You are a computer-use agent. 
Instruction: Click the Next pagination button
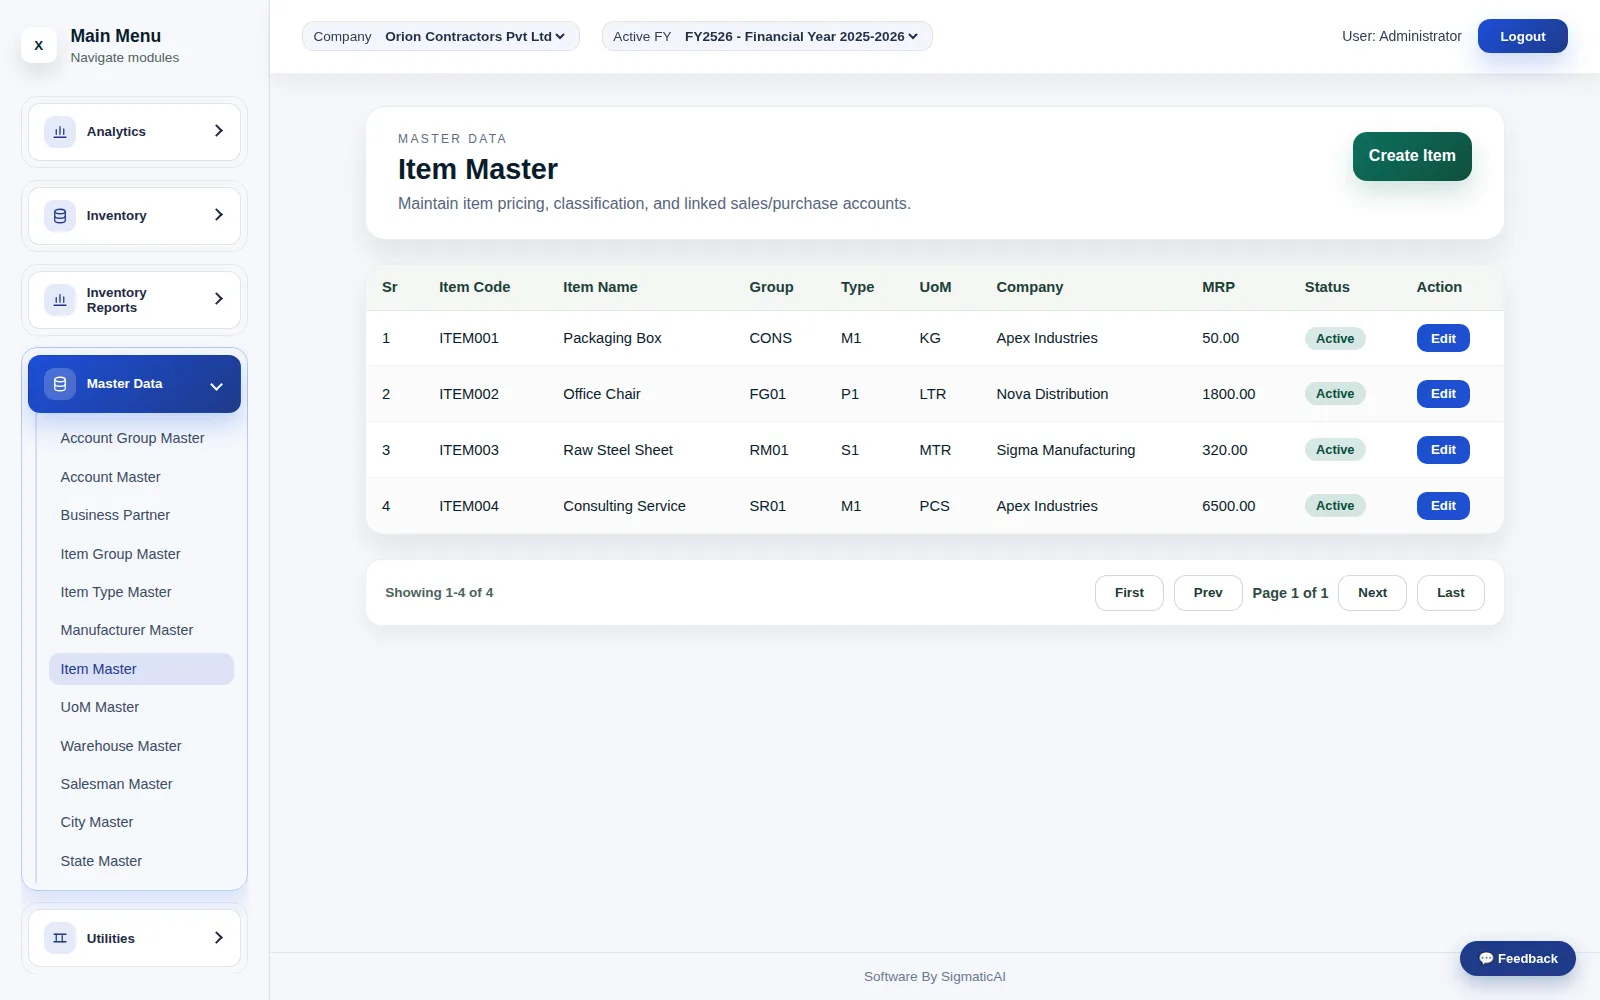coord(1372,593)
